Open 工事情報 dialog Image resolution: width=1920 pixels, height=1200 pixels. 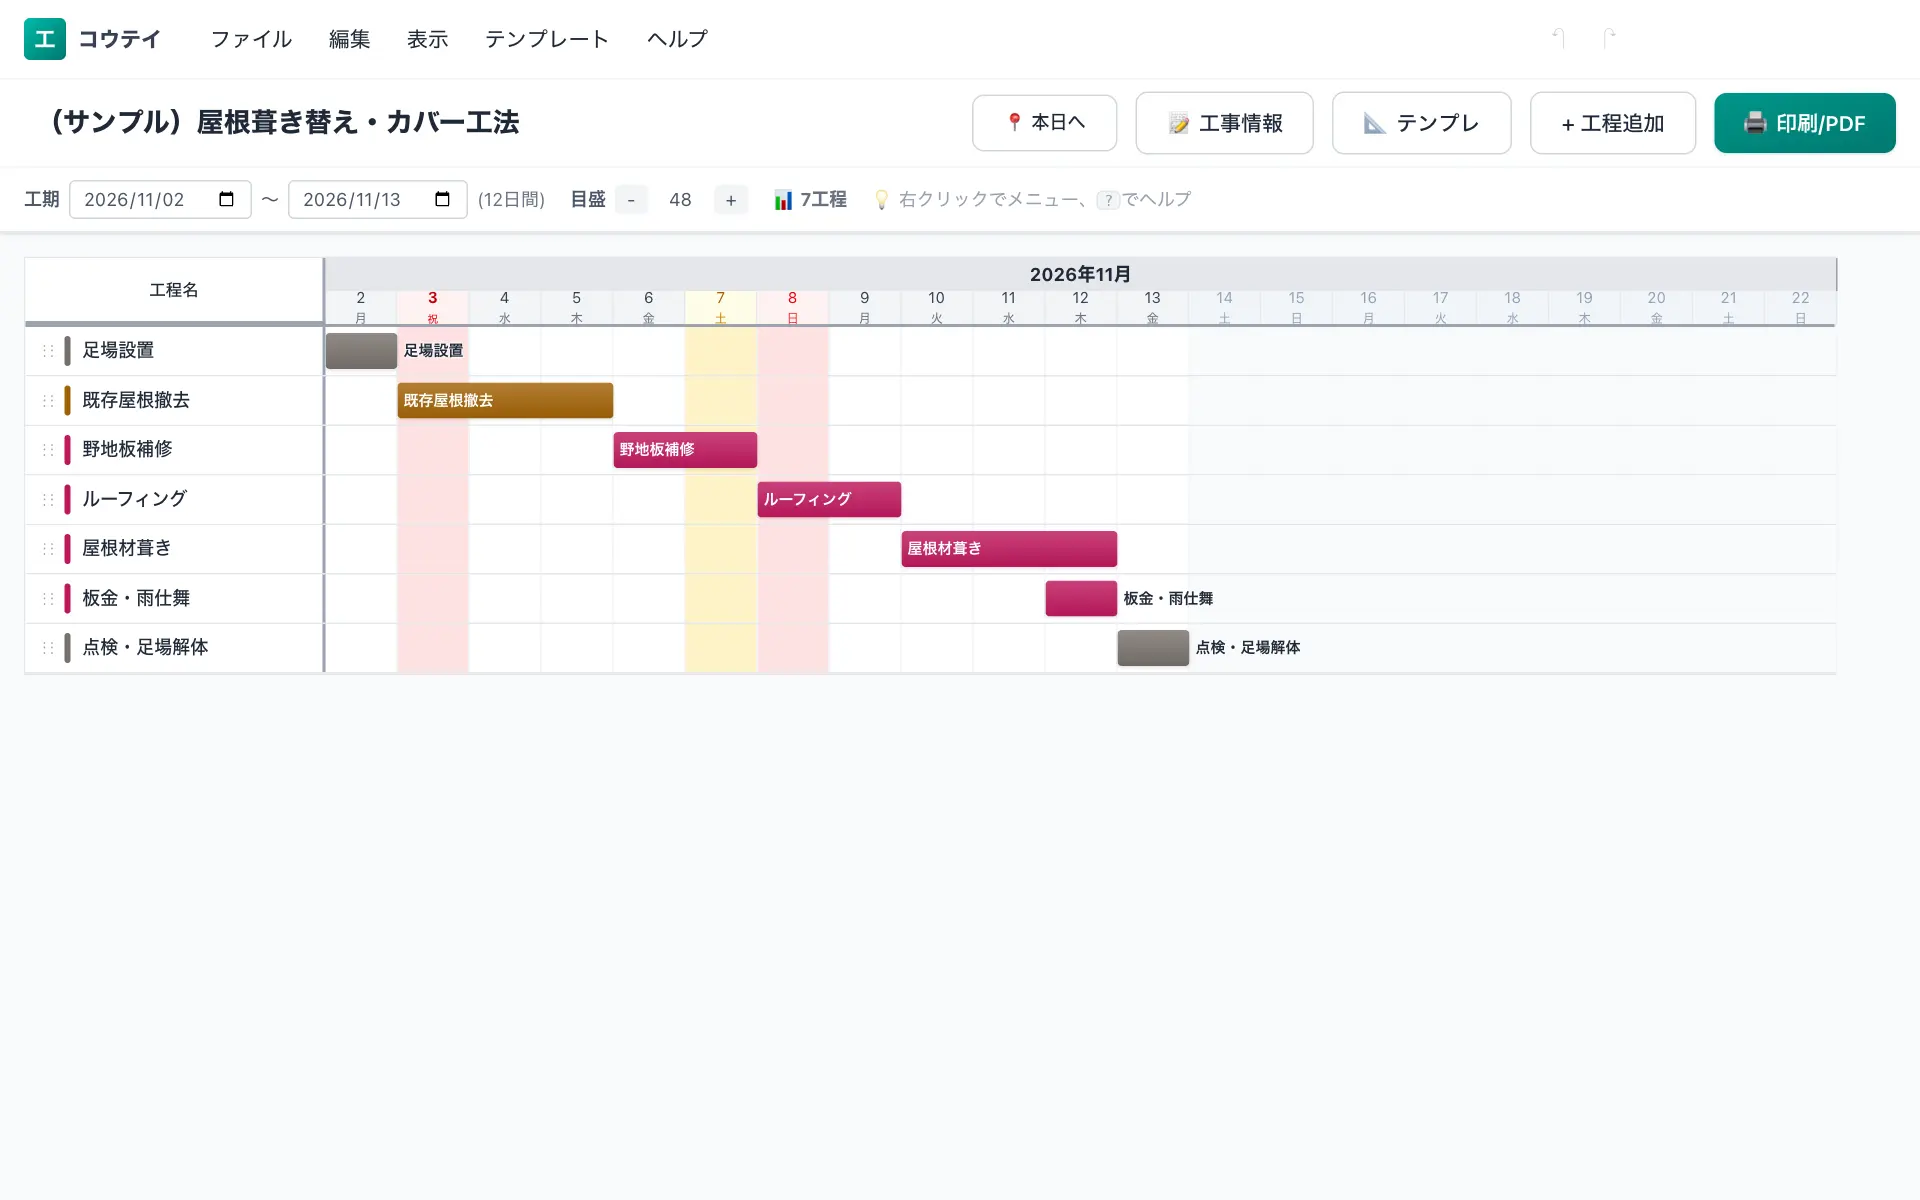(1224, 123)
